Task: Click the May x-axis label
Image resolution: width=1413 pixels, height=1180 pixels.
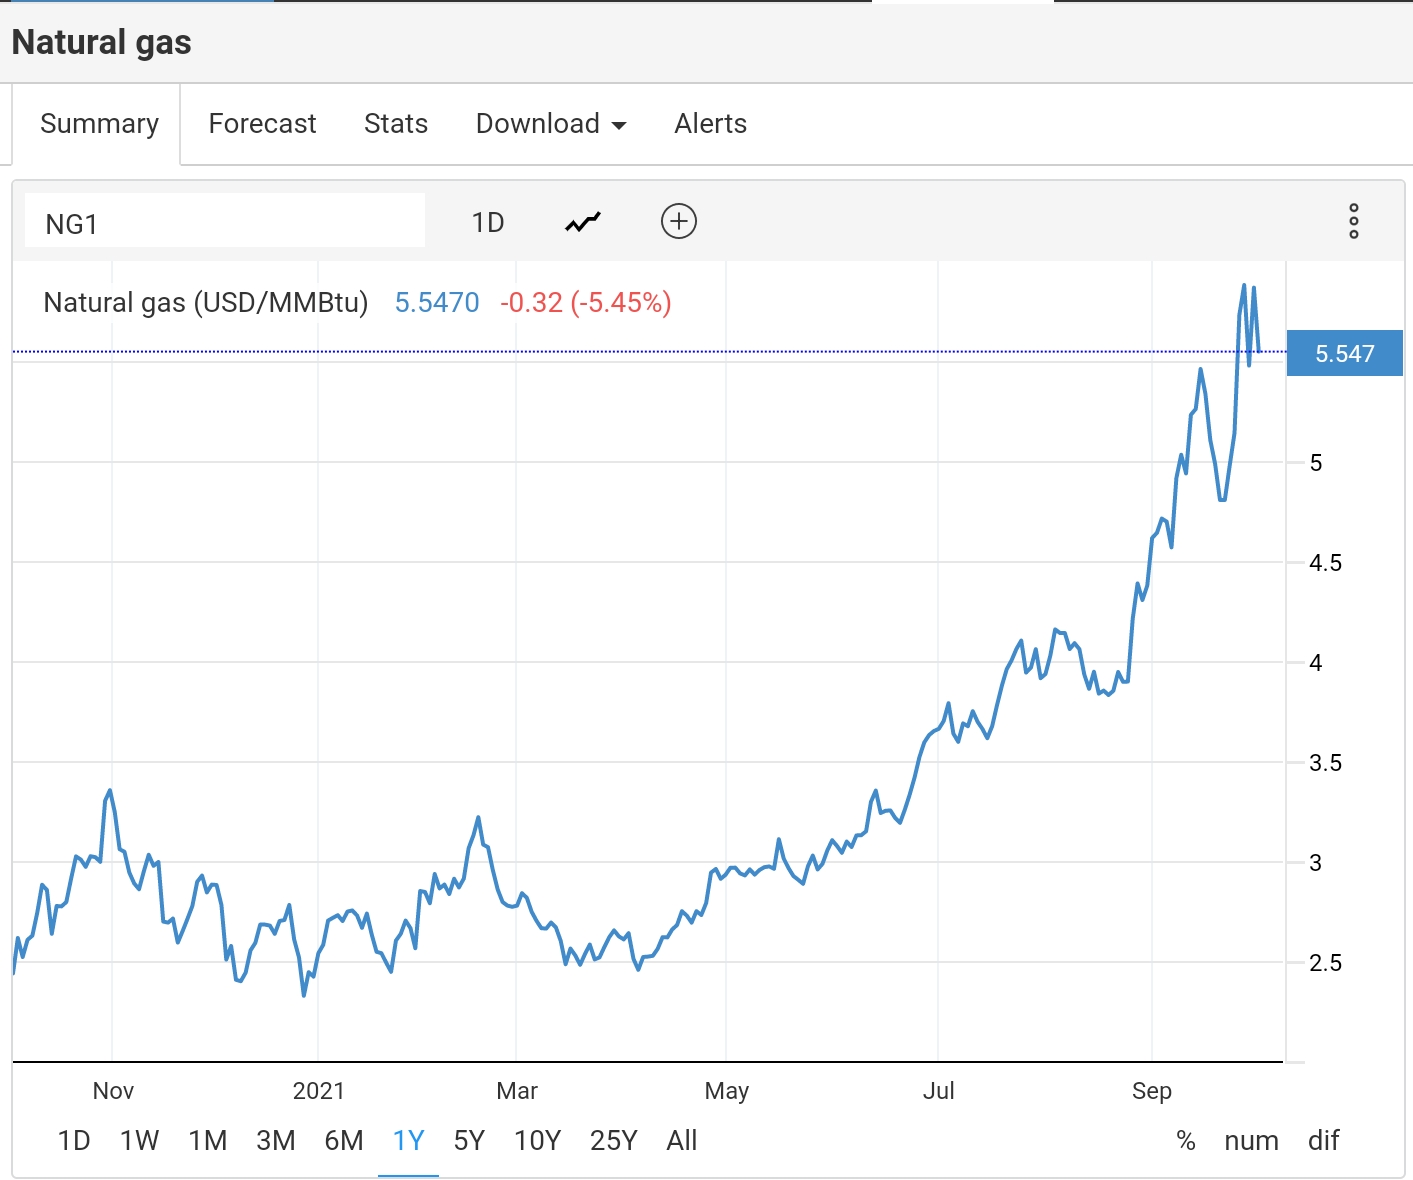Action: click(727, 1091)
